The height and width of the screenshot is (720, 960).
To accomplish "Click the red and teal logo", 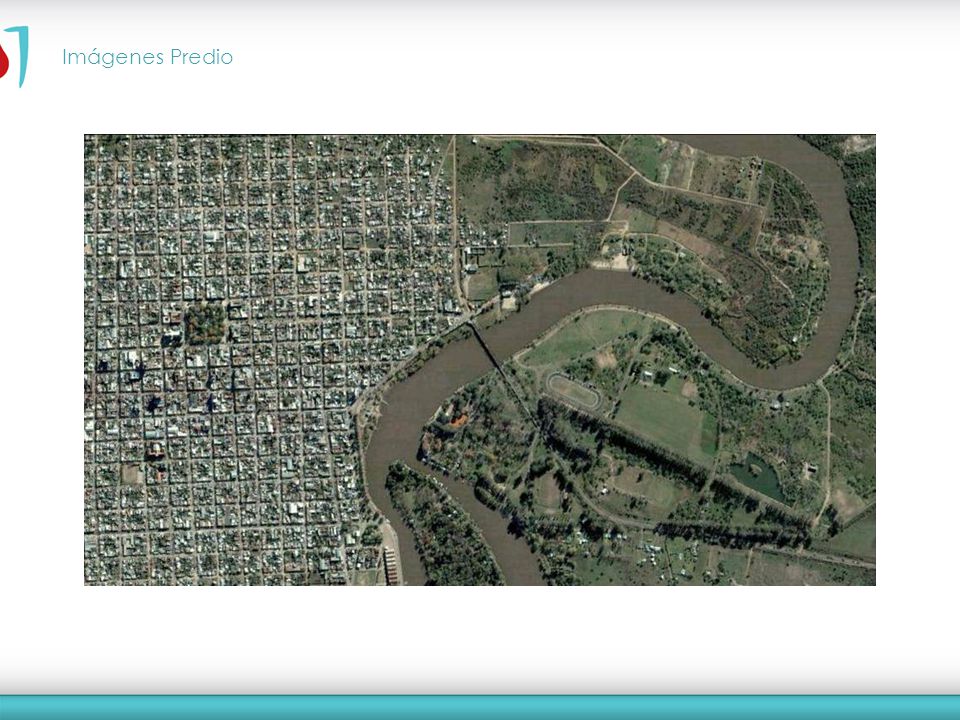I will tap(14, 57).
